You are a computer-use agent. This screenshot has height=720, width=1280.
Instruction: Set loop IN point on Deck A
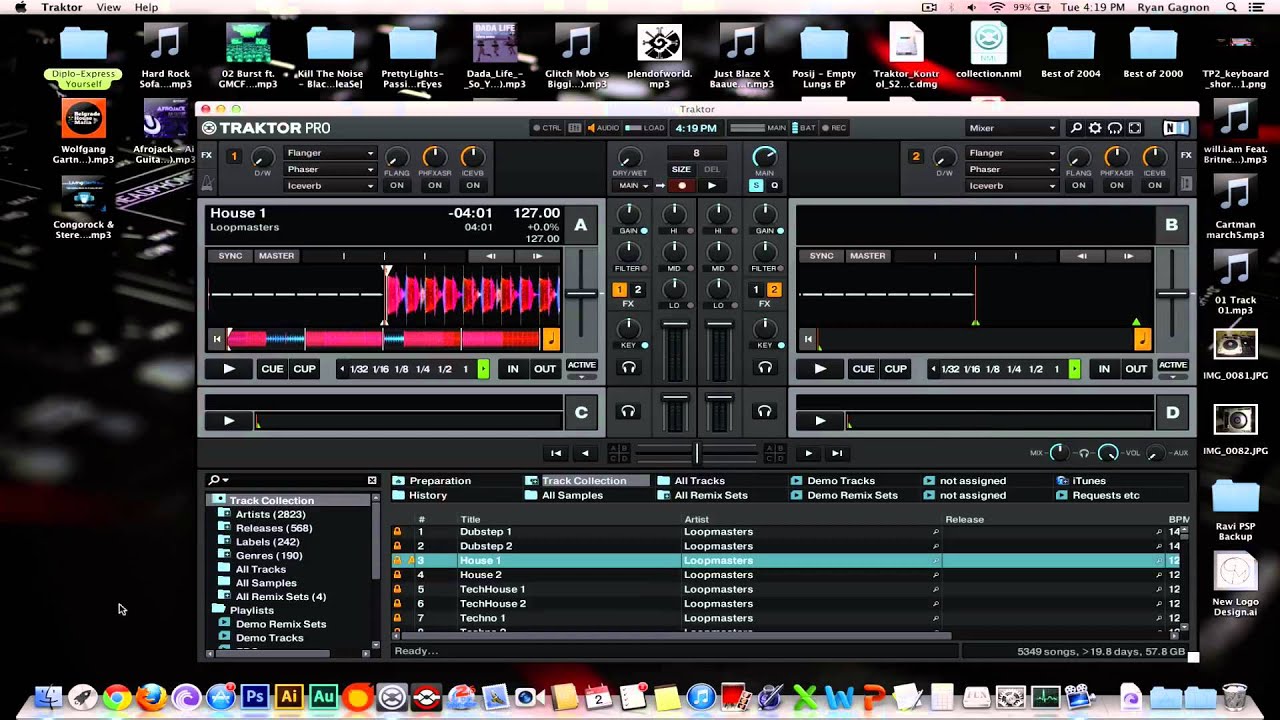tap(513, 369)
